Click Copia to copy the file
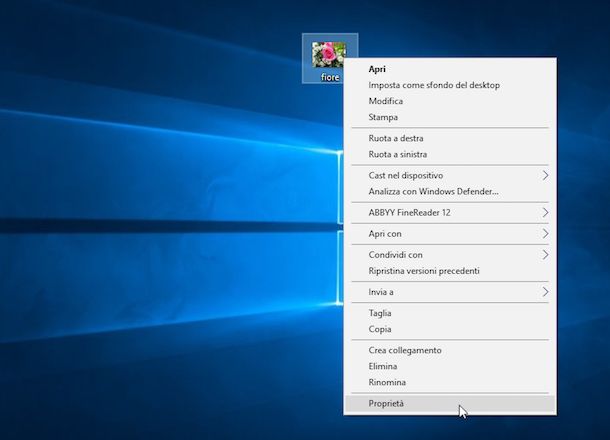The width and height of the screenshot is (610, 440). coord(380,329)
